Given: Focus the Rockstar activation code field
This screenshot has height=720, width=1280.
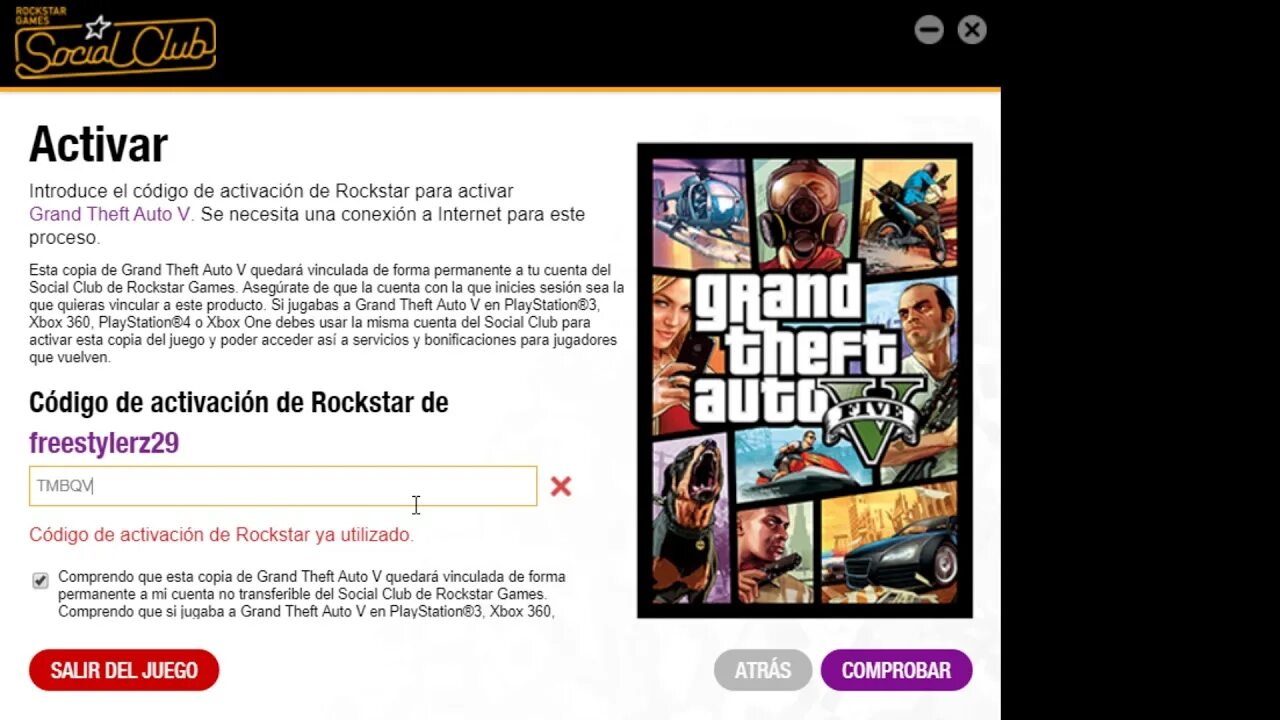Looking at the screenshot, I should (283, 486).
